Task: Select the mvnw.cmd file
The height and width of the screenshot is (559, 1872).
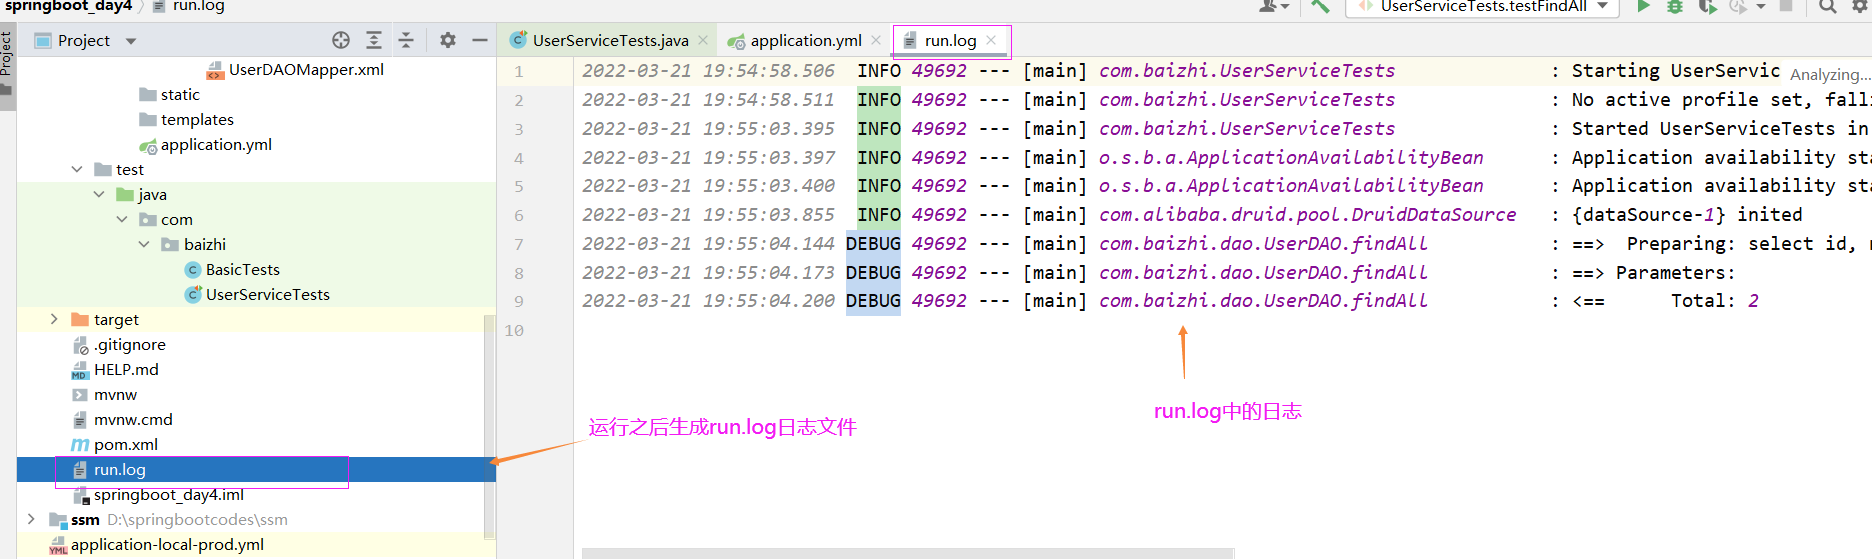Action: 122,419
